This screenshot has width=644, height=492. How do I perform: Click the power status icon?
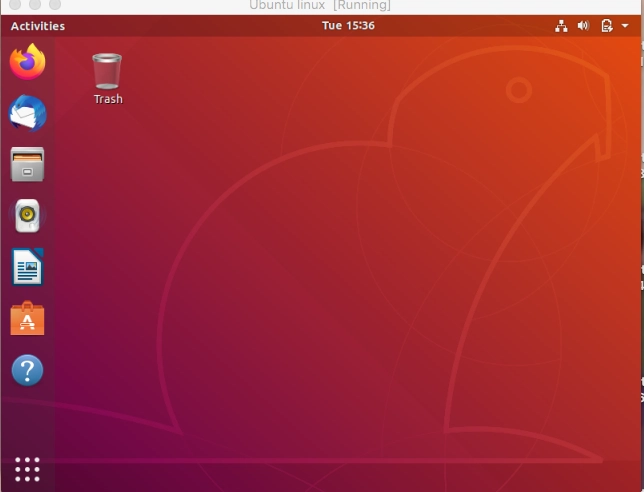(x=607, y=26)
